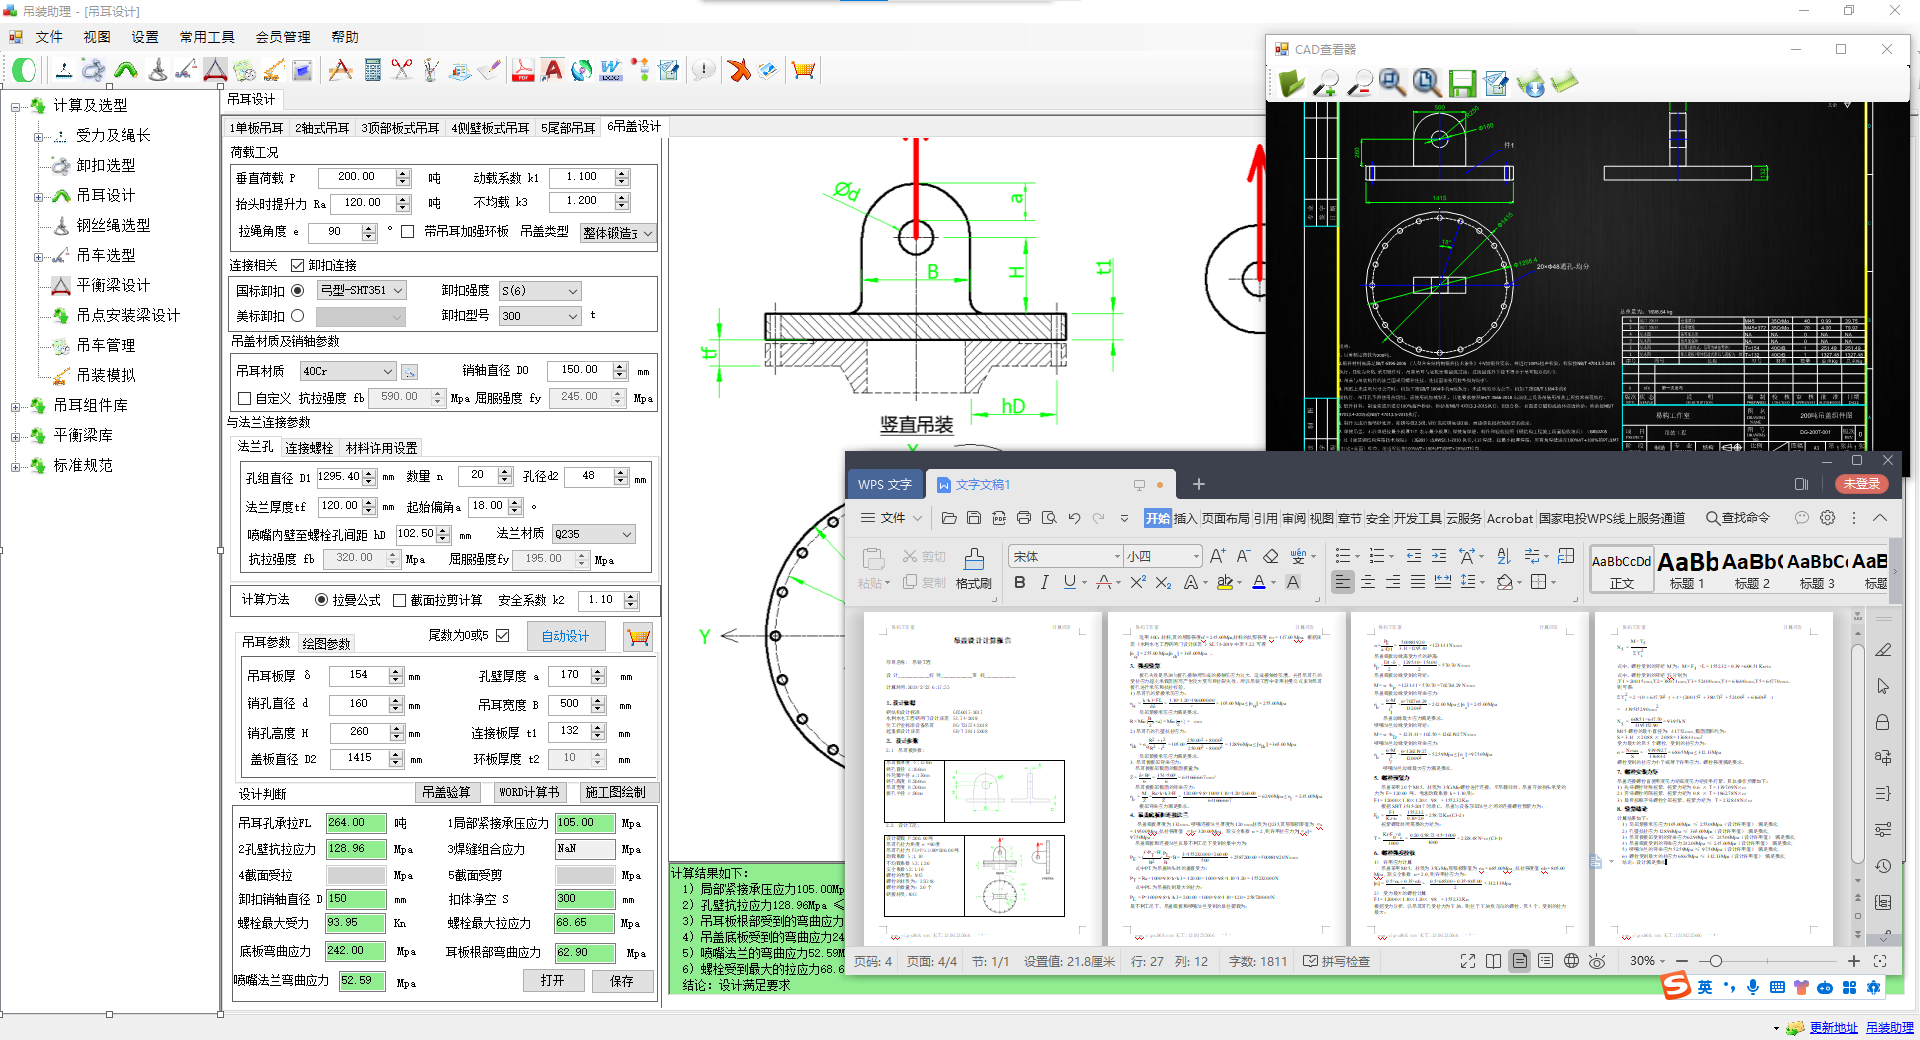Image resolution: width=1920 pixels, height=1040 pixels.
Task: Toggle italic in WPS ribbon
Action: pos(1044,582)
